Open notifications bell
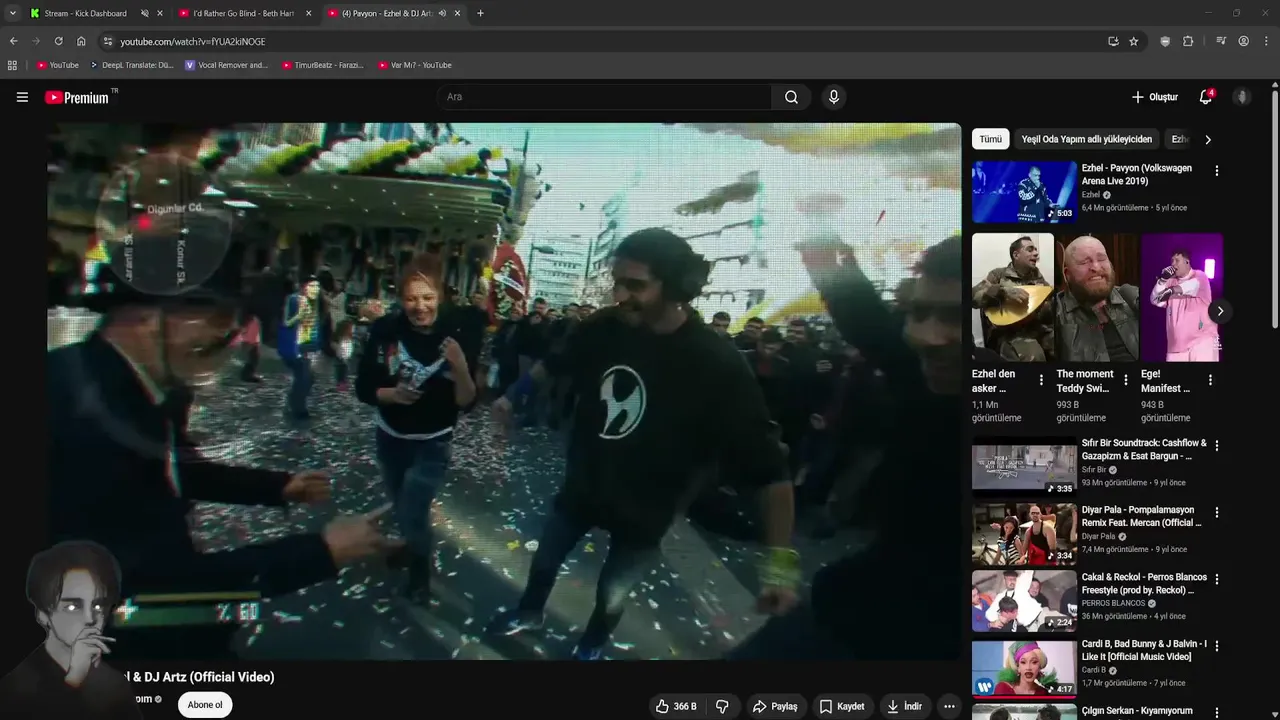The width and height of the screenshot is (1280, 720). (x=1206, y=97)
